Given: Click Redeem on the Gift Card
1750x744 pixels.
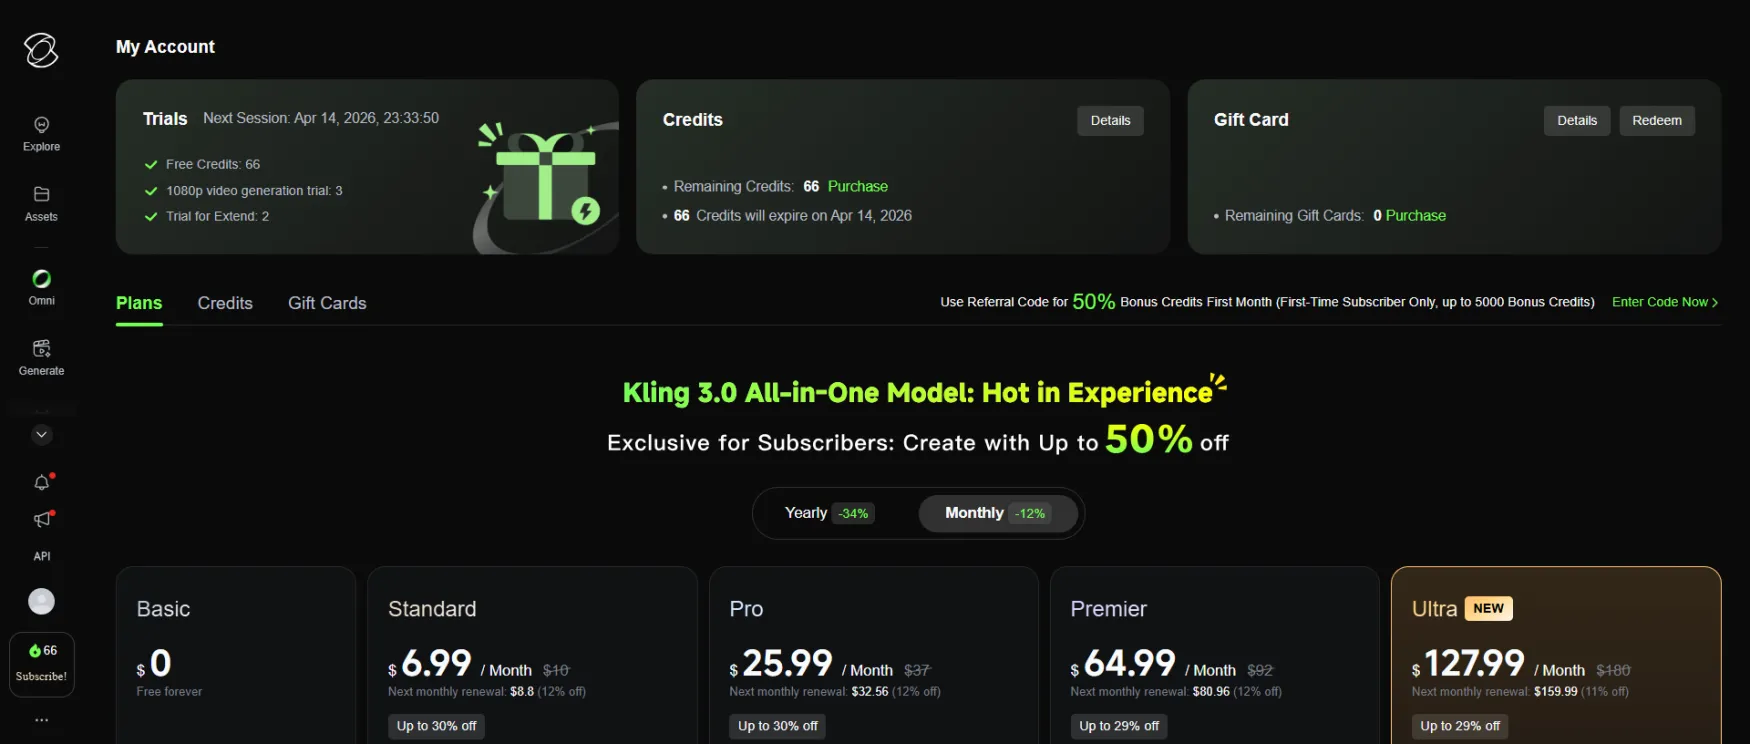Looking at the screenshot, I should click(1657, 120).
